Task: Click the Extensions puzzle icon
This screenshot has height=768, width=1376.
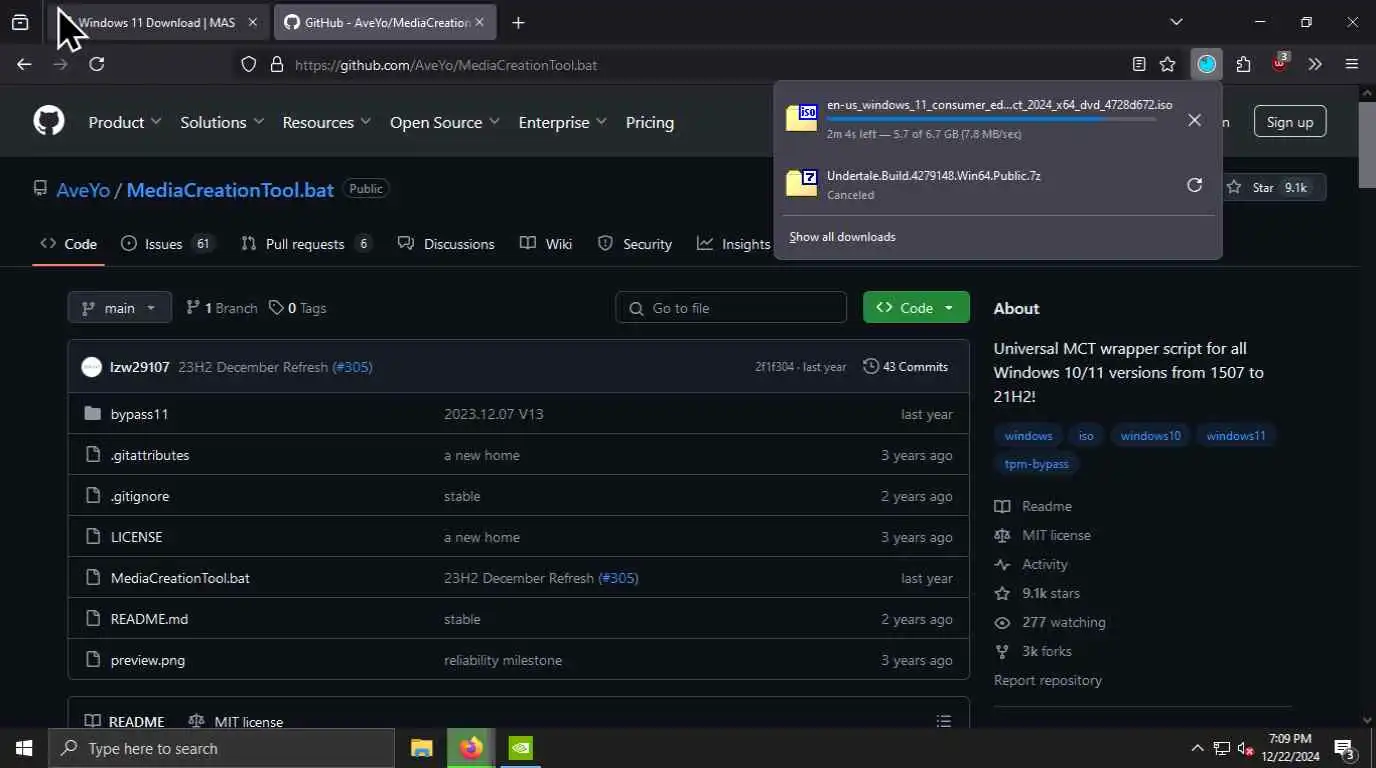Action: click(1243, 64)
